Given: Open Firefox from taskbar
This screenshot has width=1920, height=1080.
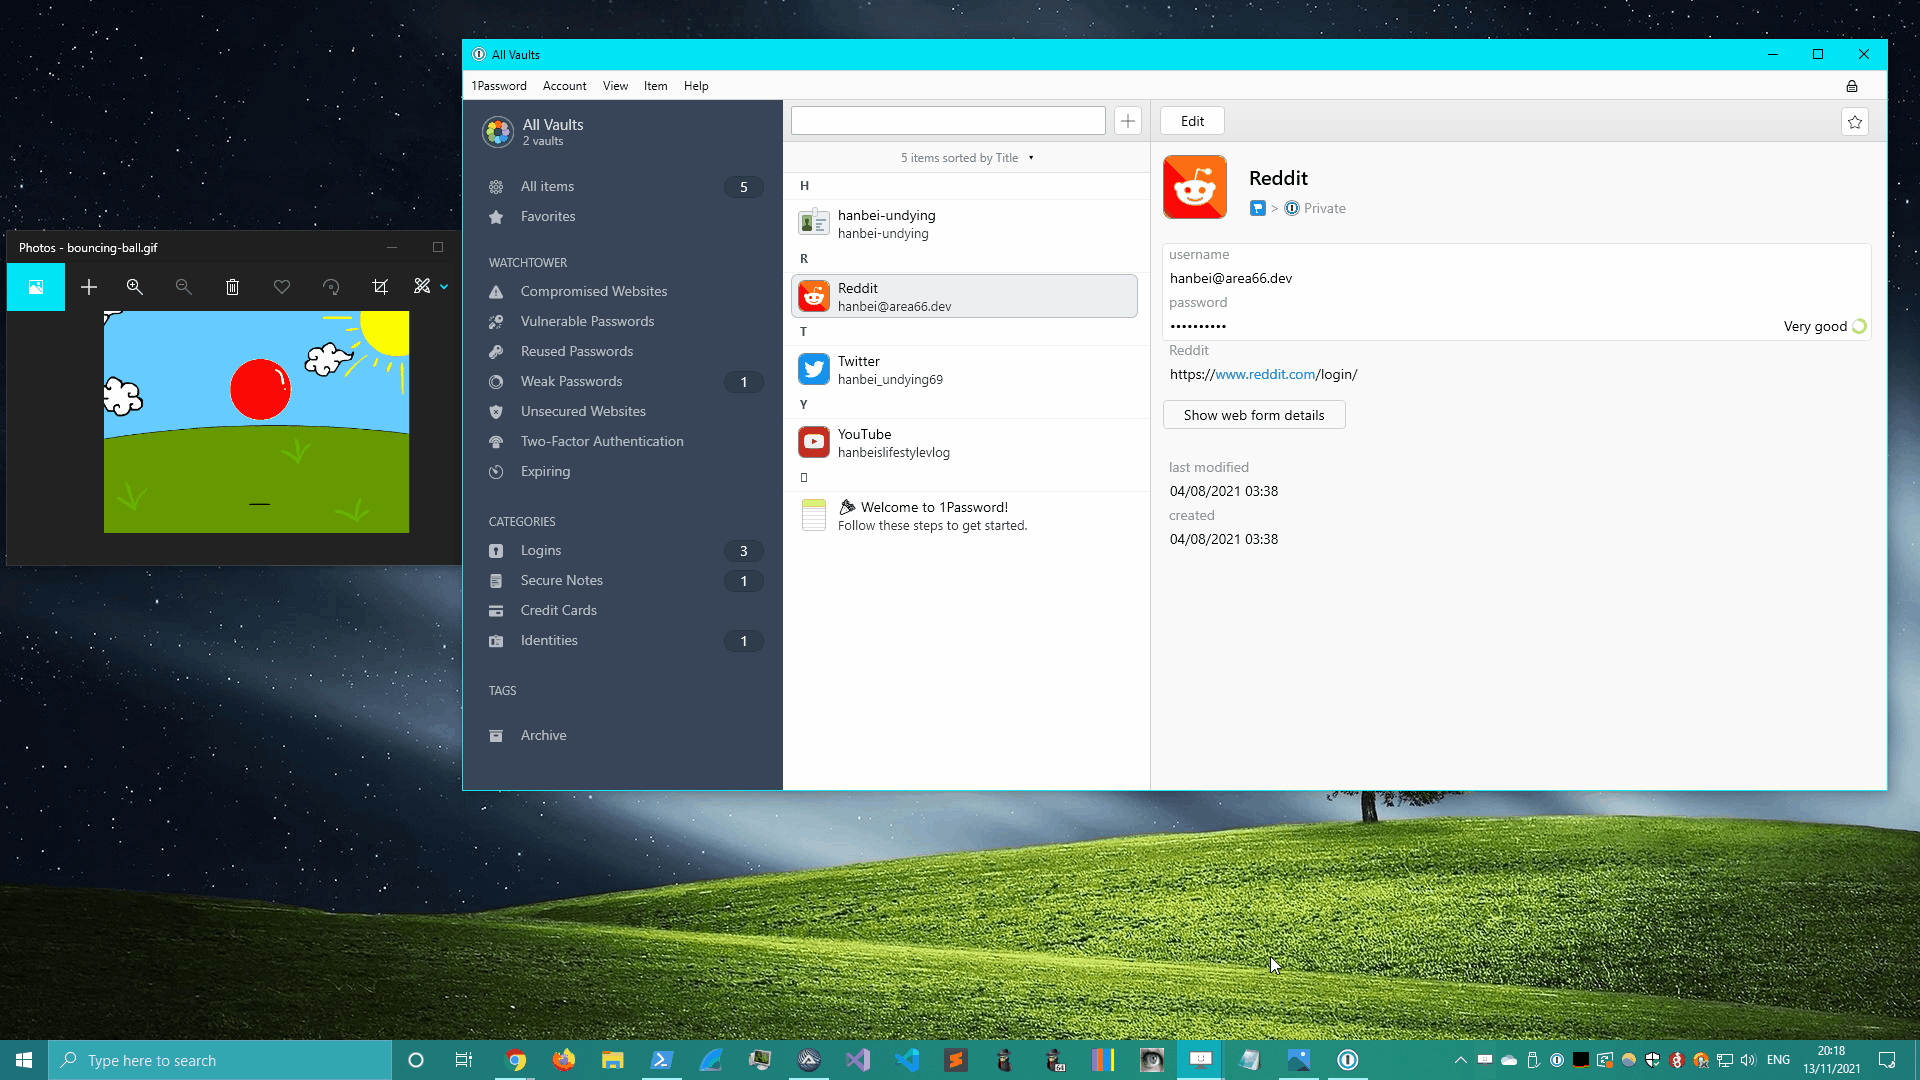Looking at the screenshot, I should 564,1060.
